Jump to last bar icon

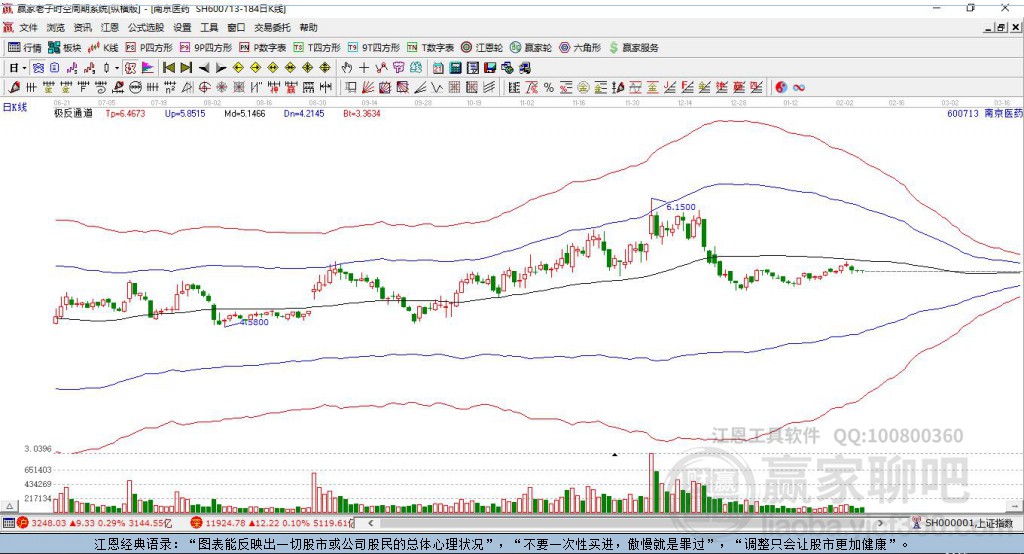[186, 68]
